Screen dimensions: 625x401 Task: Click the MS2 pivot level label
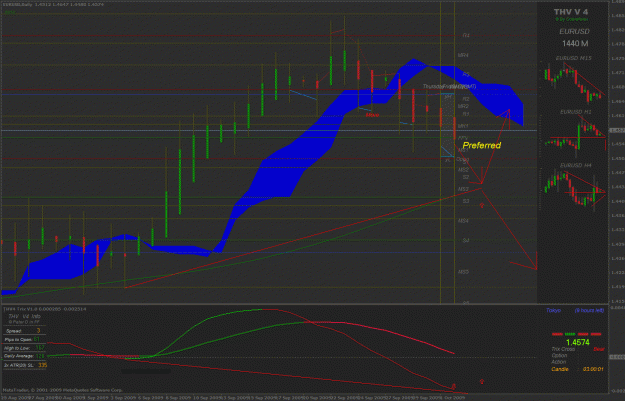[x=463, y=170]
